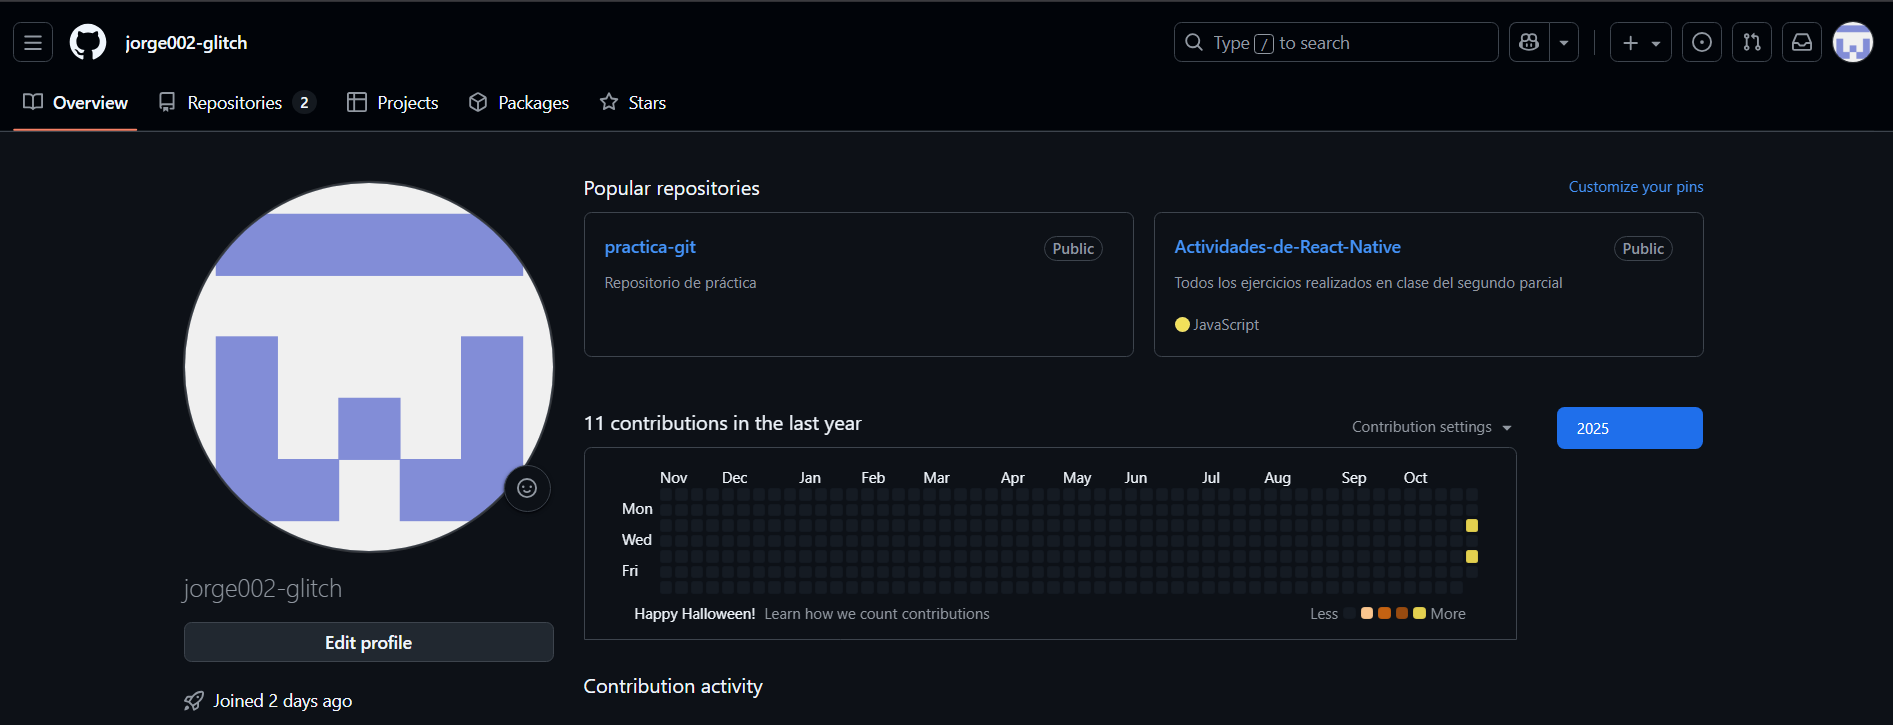This screenshot has width=1893, height=725.
Task: Open the Issues icon in header
Action: (1702, 43)
